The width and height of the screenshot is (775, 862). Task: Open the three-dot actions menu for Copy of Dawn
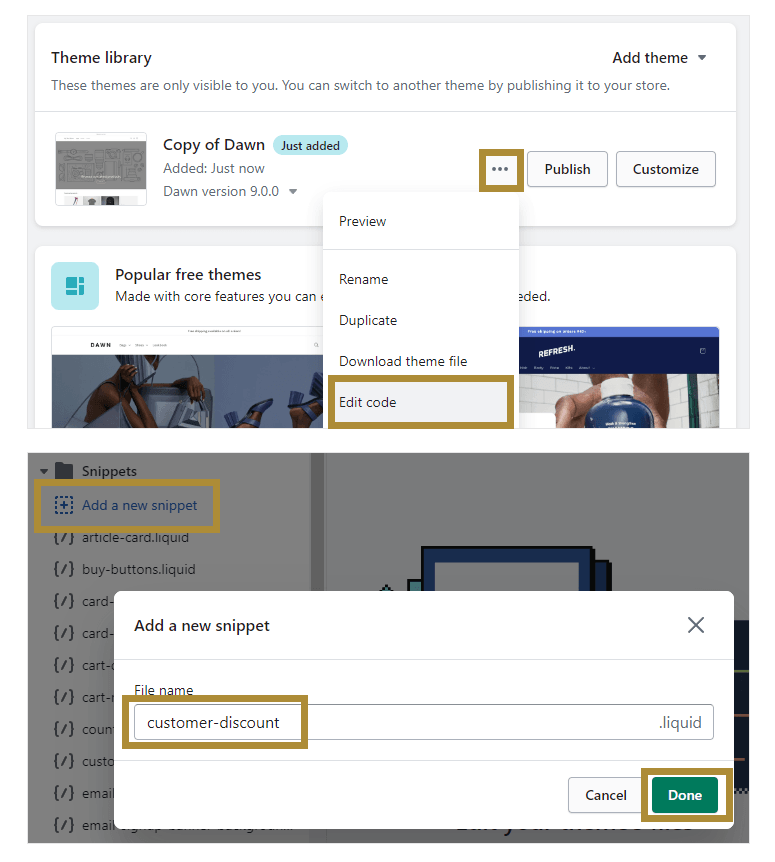click(500, 169)
